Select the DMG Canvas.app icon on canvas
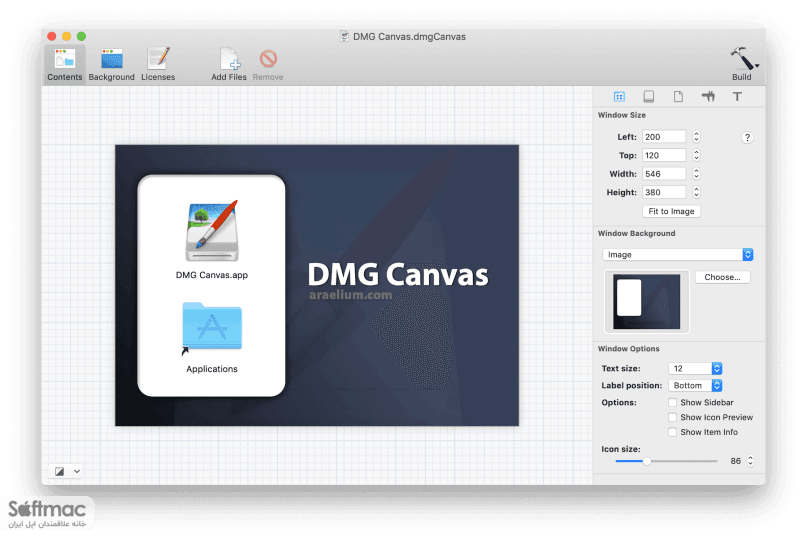The width and height of the screenshot is (807, 540). 212,231
